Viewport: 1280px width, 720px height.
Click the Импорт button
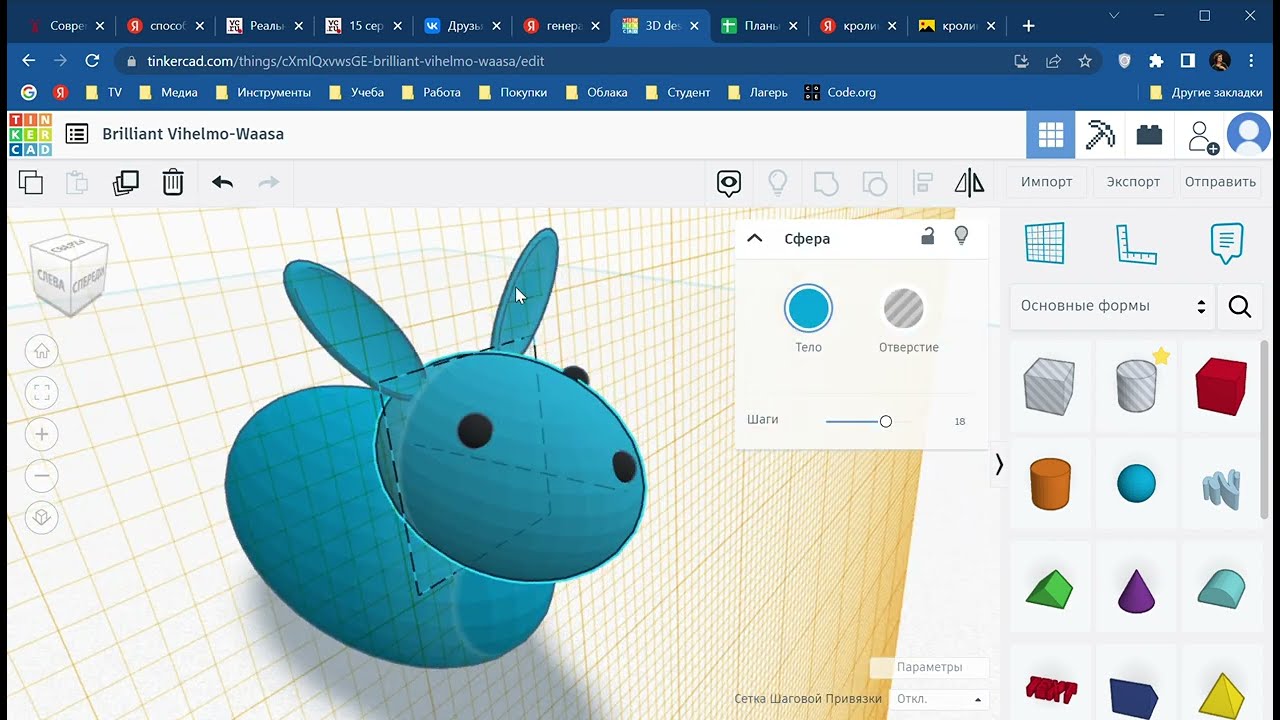click(1046, 182)
